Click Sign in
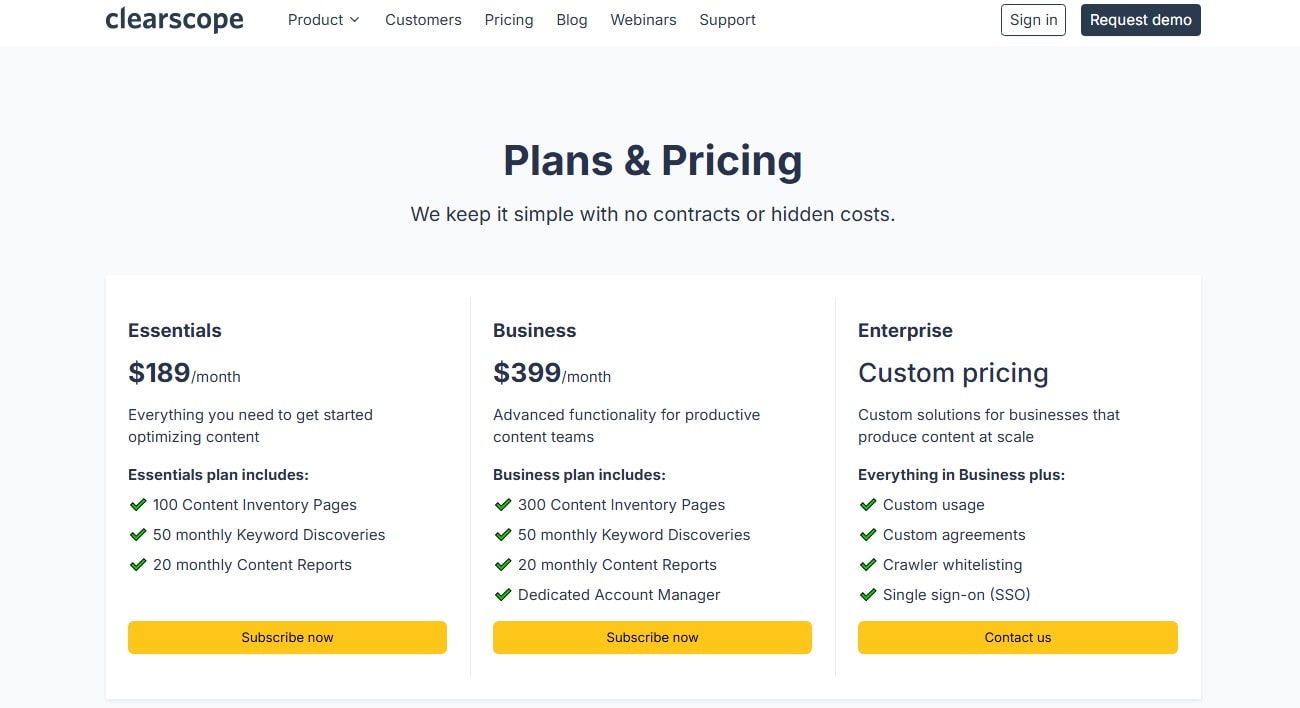1300x708 pixels. pyautogui.click(x=1033, y=19)
